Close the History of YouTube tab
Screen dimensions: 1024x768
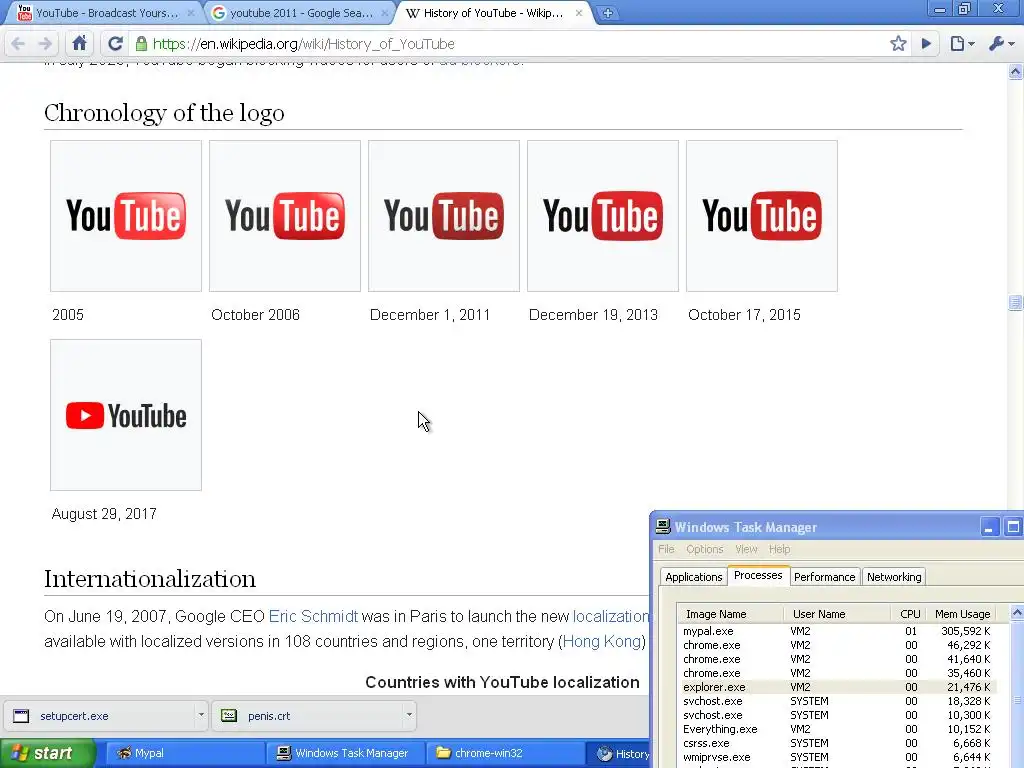(579, 13)
